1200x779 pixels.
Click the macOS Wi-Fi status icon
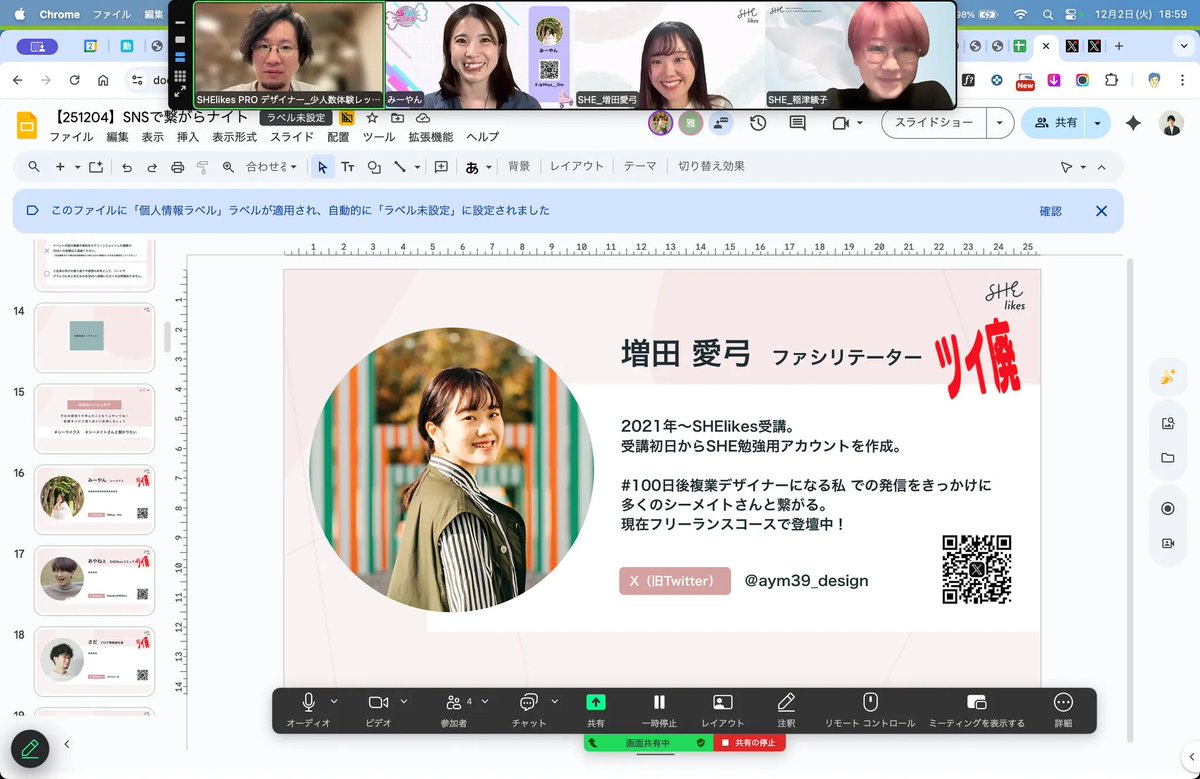pos(1020,15)
